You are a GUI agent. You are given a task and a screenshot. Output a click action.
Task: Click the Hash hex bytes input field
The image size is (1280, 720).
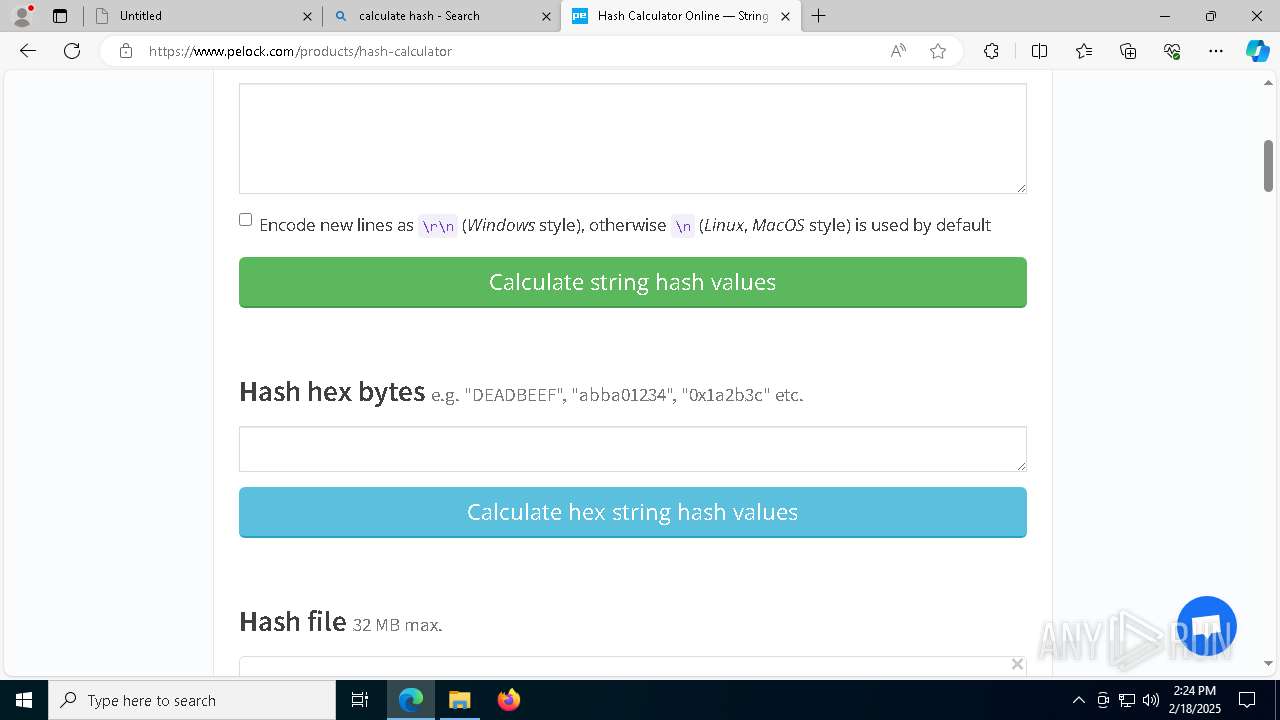pyautogui.click(x=632, y=449)
